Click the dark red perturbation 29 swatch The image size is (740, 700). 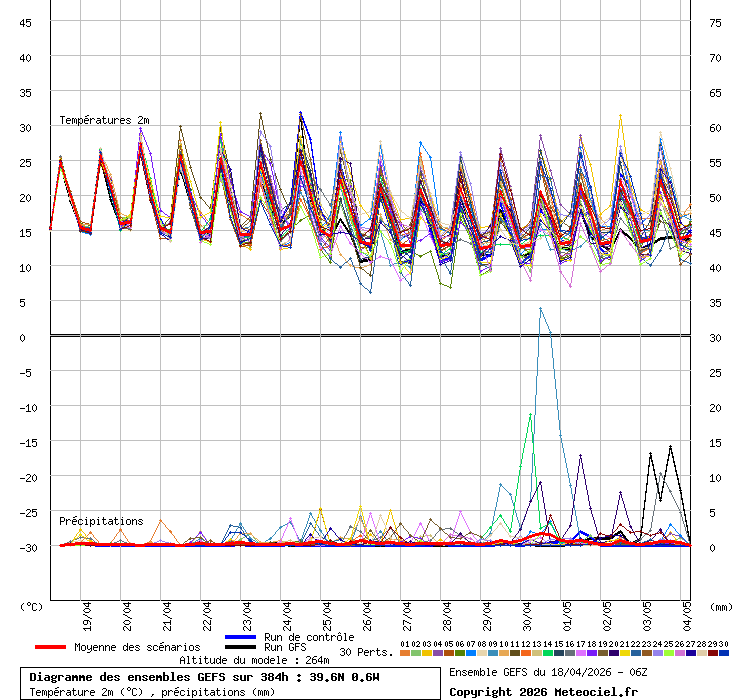point(713,653)
